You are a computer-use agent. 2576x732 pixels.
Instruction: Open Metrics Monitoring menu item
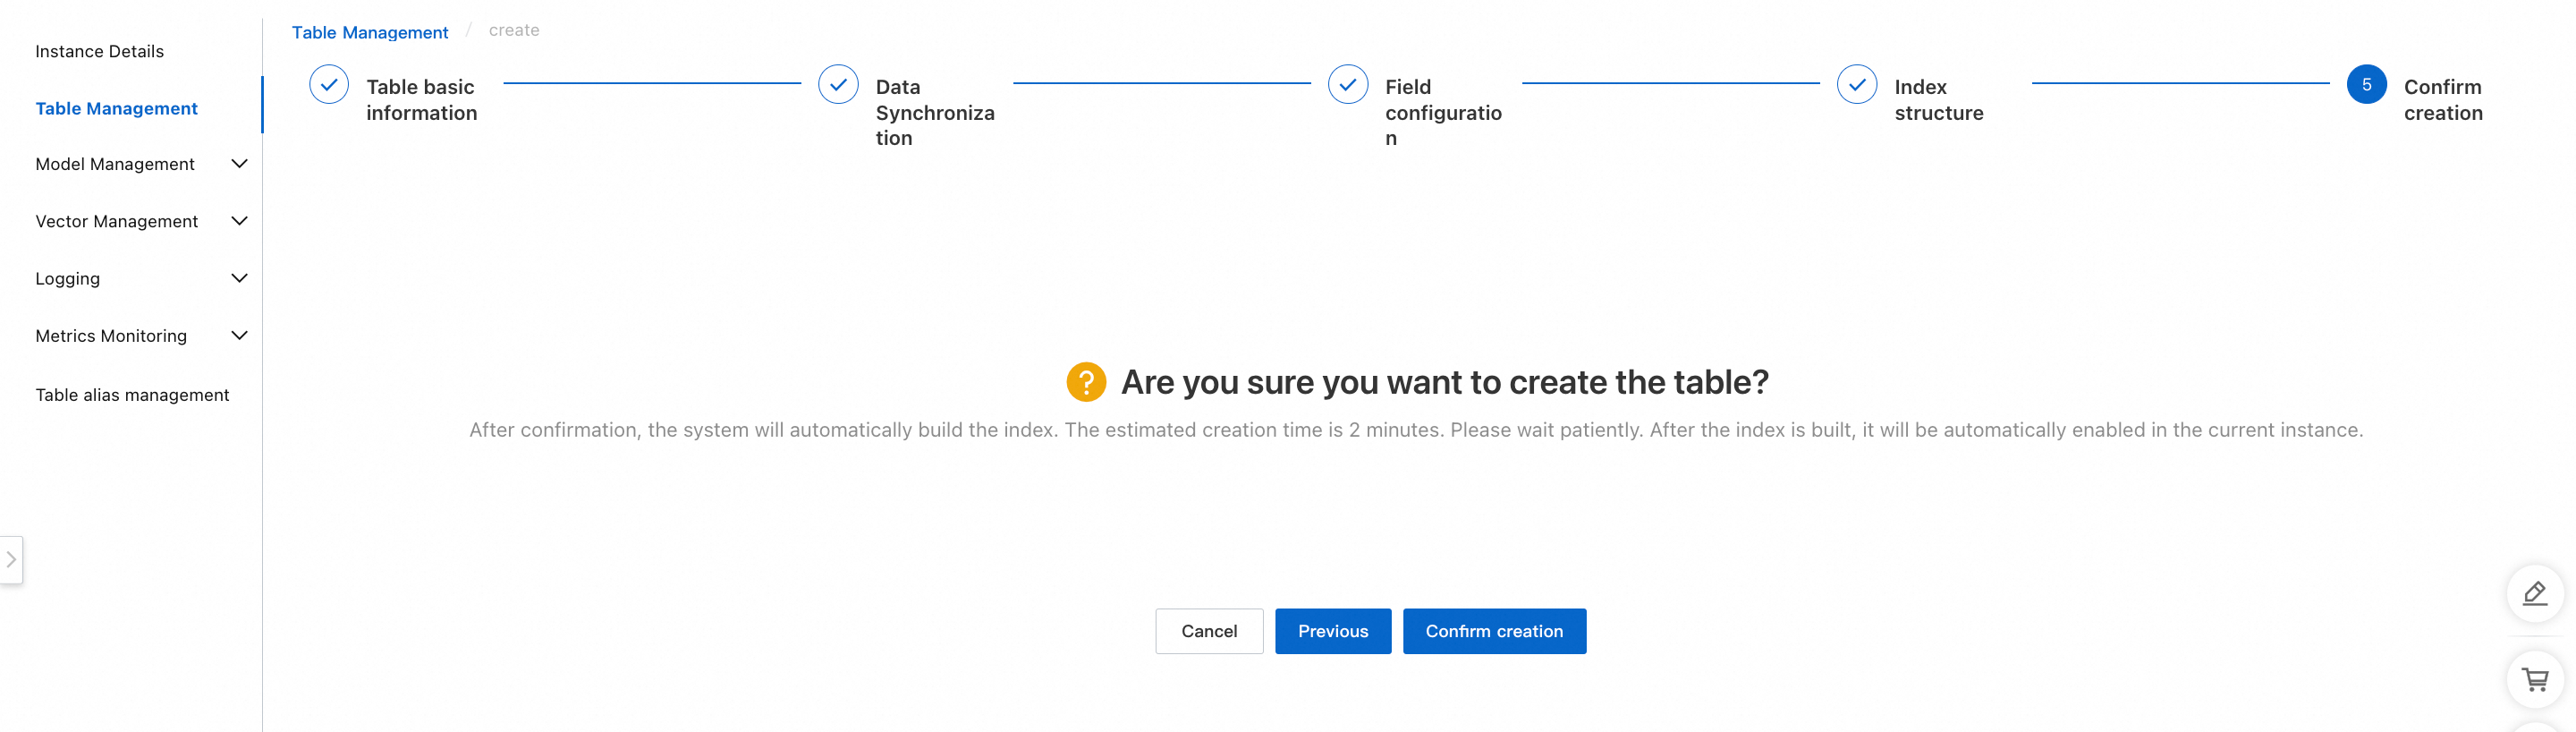pyautogui.click(x=111, y=336)
